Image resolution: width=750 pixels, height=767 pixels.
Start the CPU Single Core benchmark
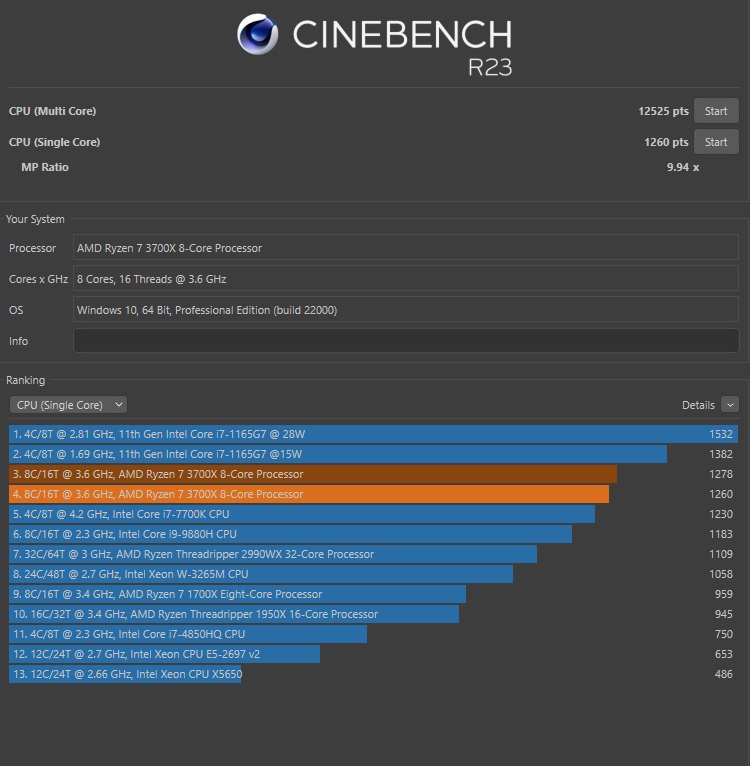tap(716, 142)
